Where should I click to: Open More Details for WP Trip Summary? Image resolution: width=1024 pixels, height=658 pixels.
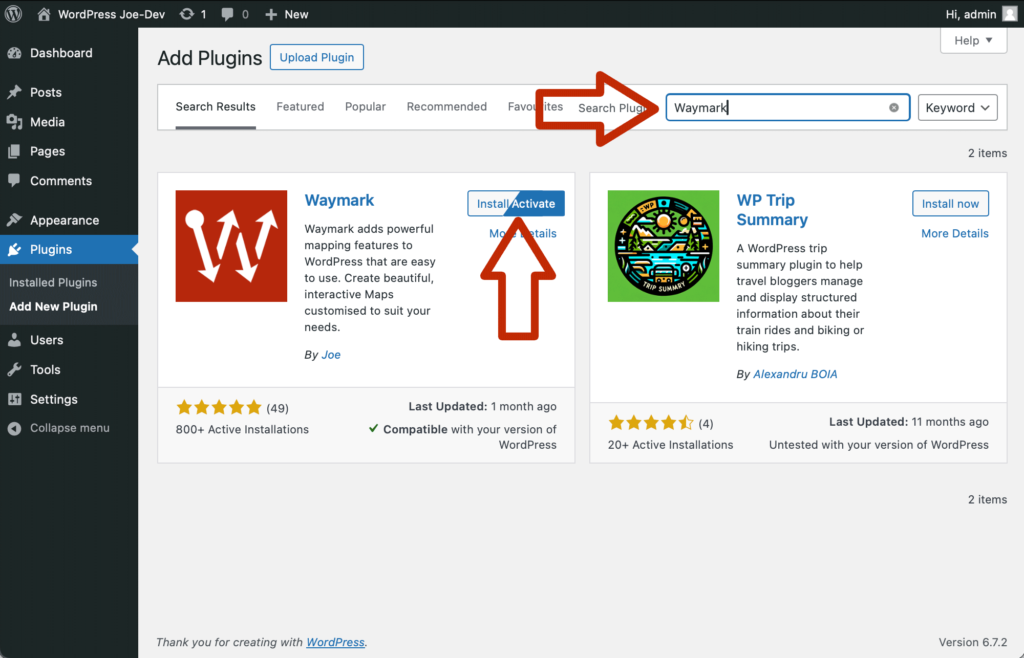pyautogui.click(x=954, y=234)
